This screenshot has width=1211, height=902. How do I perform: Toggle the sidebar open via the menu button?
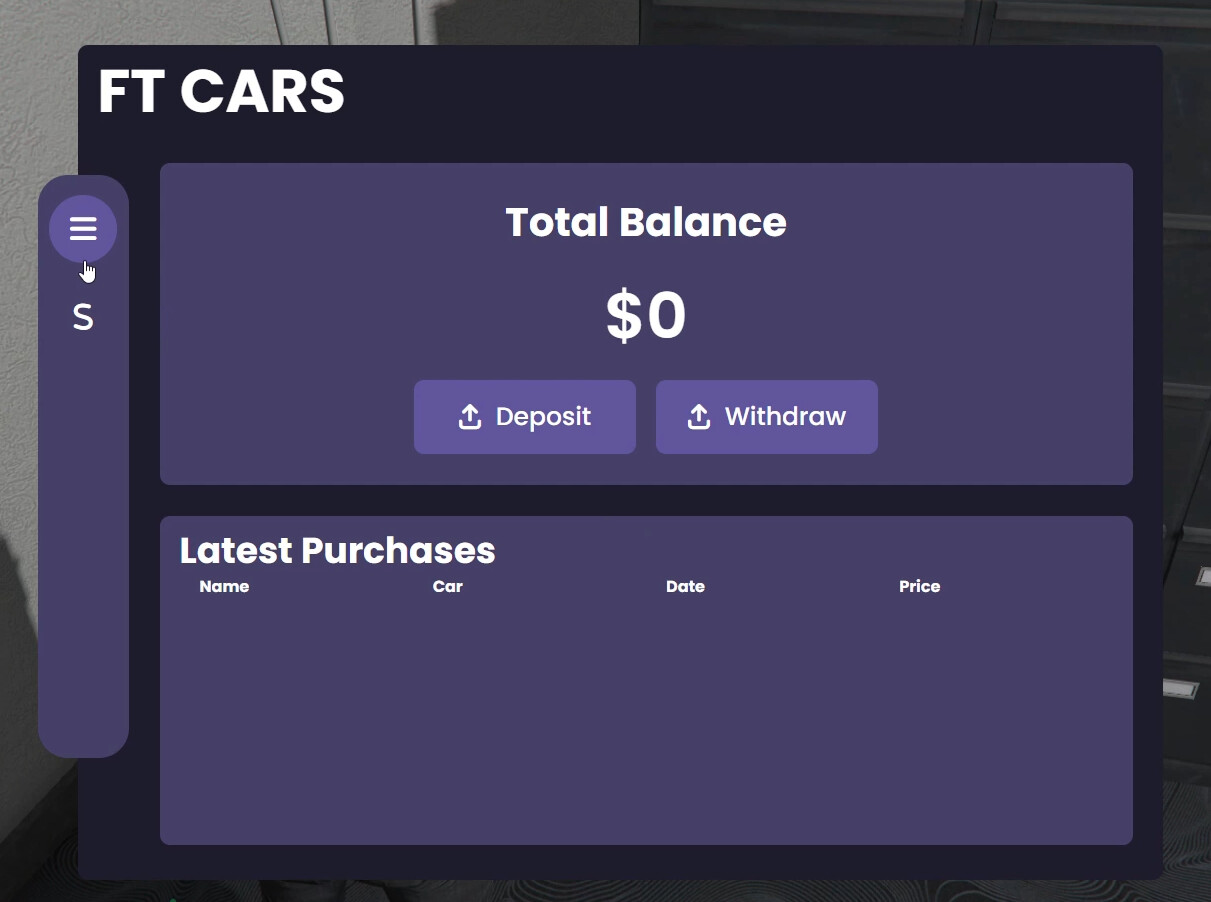[83, 228]
